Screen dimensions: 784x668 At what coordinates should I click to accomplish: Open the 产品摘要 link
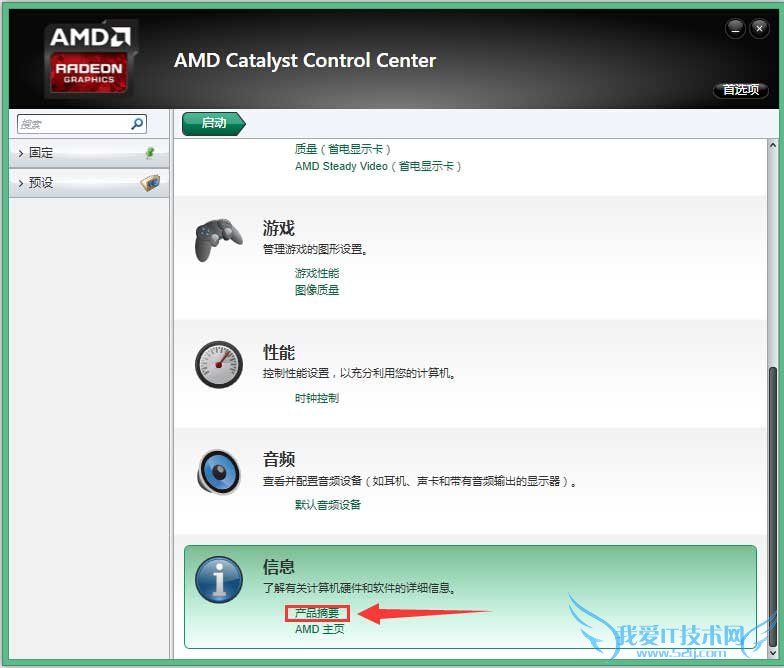[316, 613]
